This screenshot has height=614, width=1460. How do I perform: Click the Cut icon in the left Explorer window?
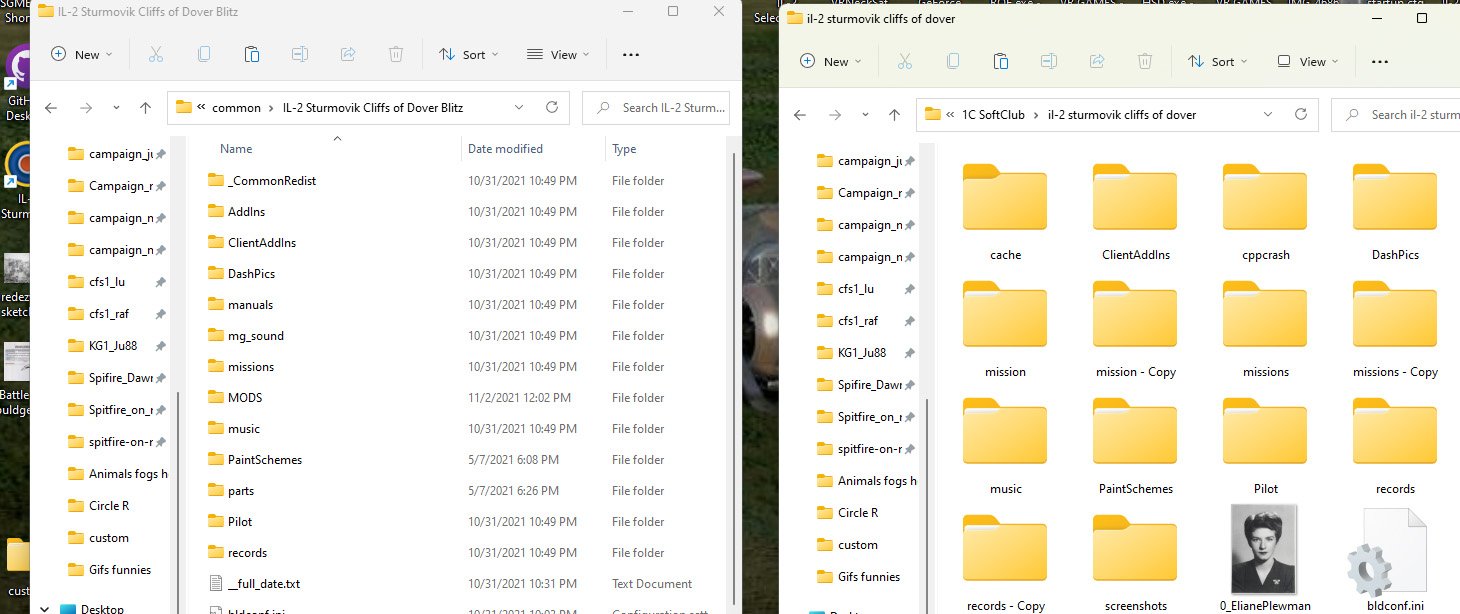[x=156, y=55]
